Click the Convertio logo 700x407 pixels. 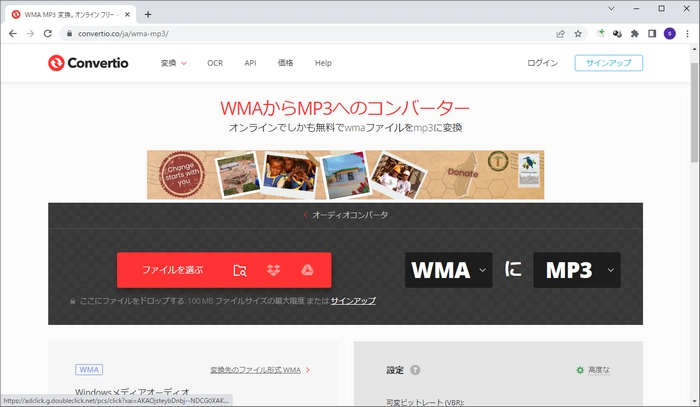click(88, 63)
